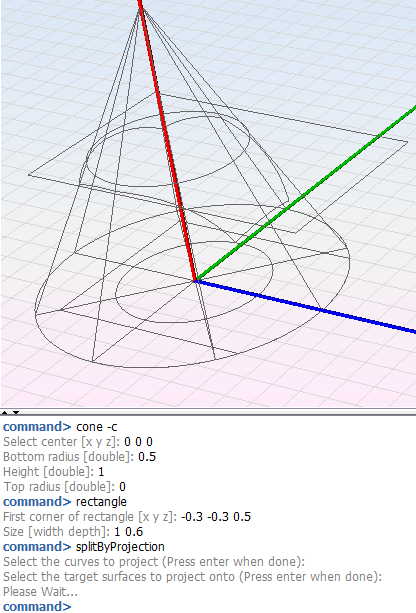
Task: Collapse console with splitter down arrow
Action: pyautogui.click(x=16, y=412)
